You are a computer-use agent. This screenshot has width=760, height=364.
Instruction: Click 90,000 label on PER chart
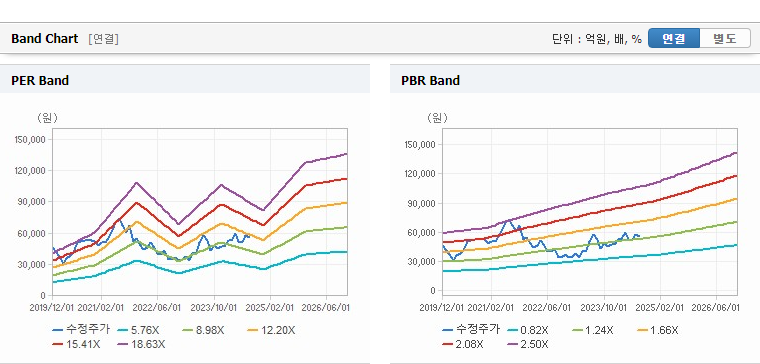pyautogui.click(x=32, y=202)
